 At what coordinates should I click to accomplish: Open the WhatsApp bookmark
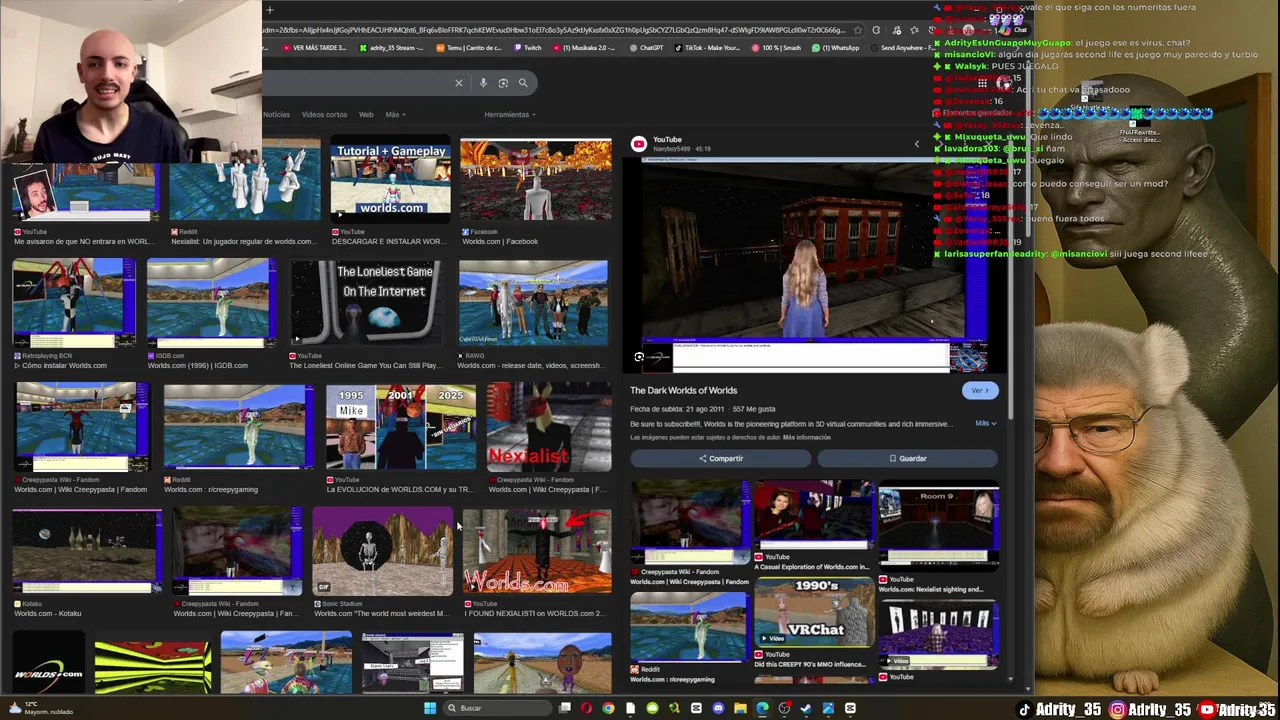pyautogui.click(x=836, y=48)
